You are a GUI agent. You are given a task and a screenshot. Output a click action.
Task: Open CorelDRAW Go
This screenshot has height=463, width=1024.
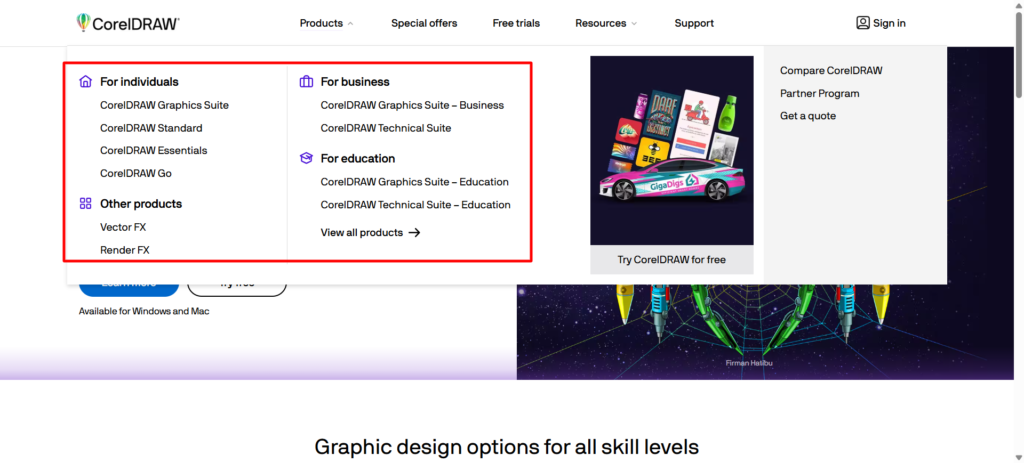pyautogui.click(x=136, y=173)
